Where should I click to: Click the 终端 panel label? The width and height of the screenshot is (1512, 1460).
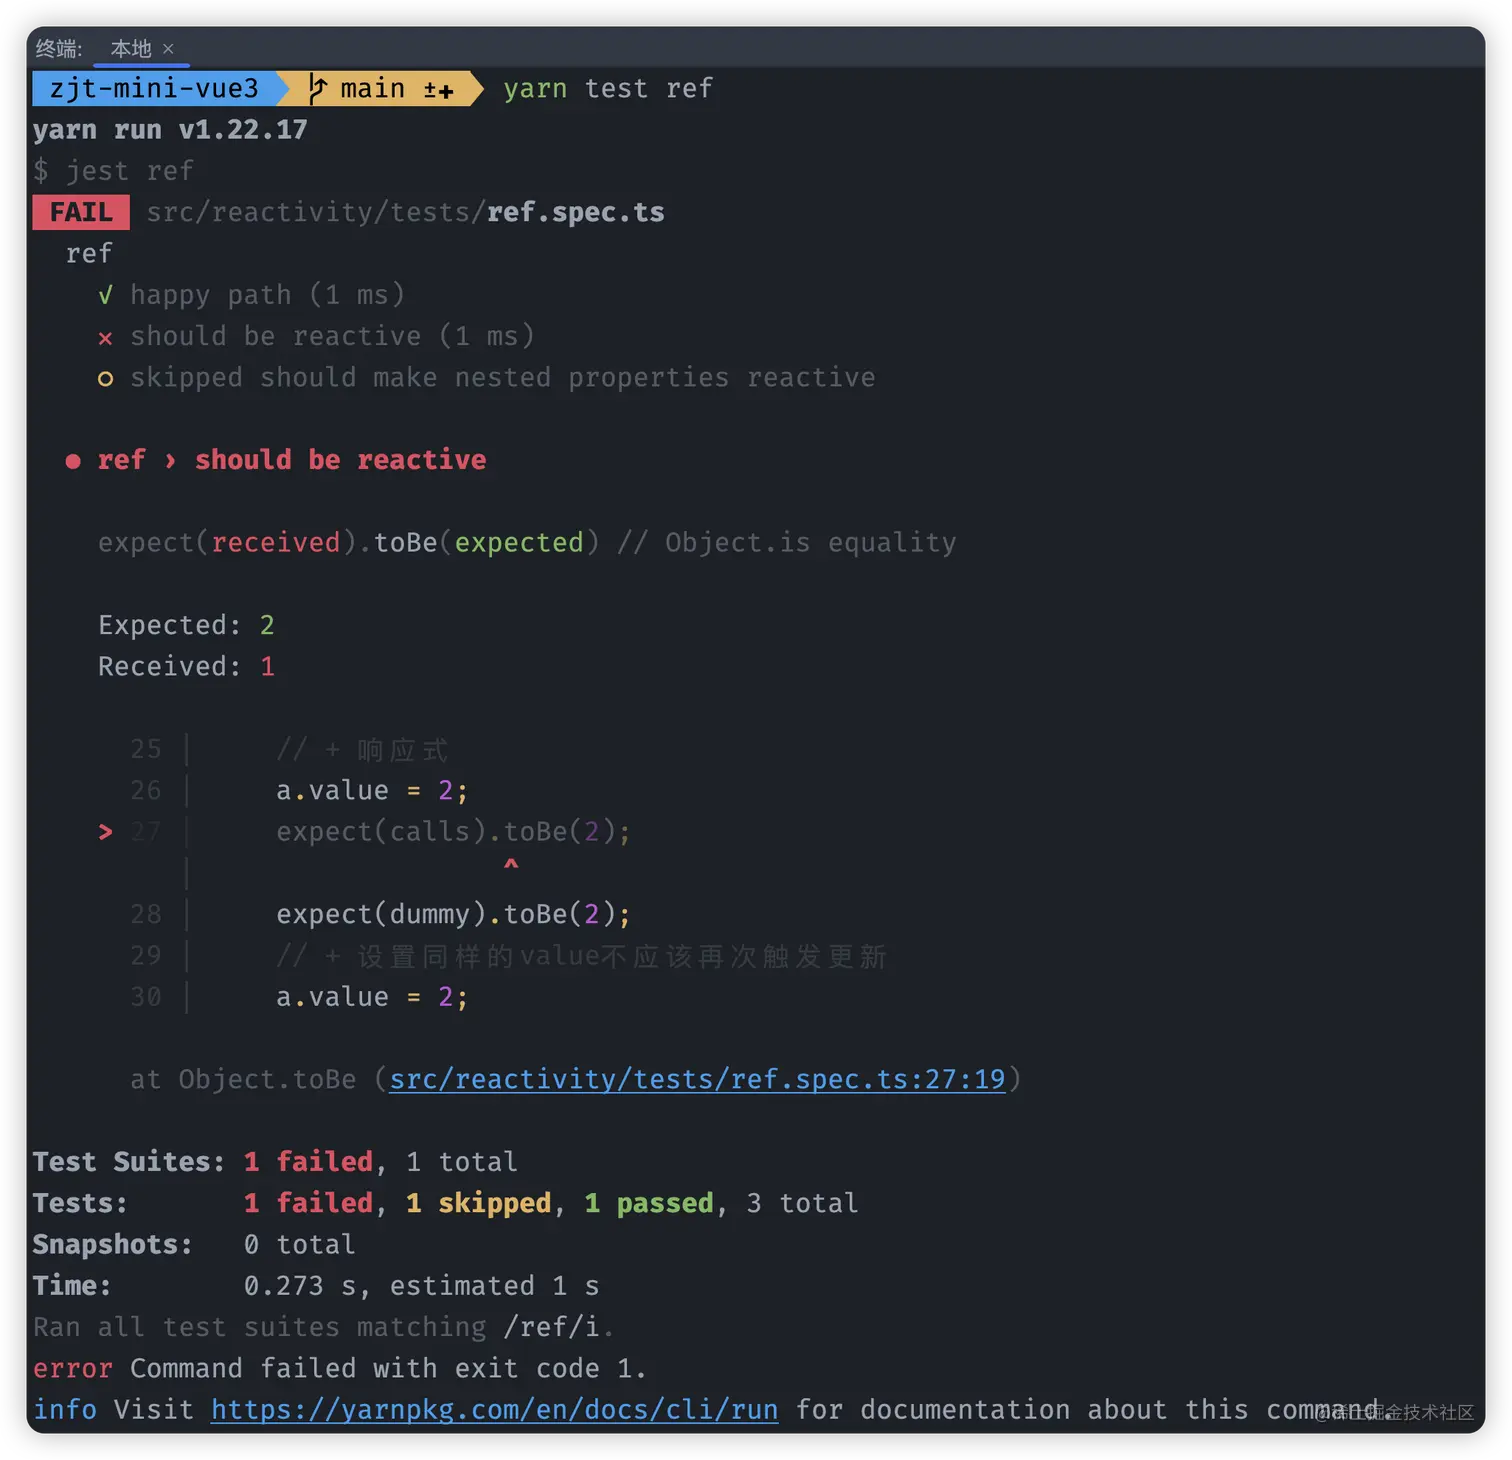click(x=58, y=48)
